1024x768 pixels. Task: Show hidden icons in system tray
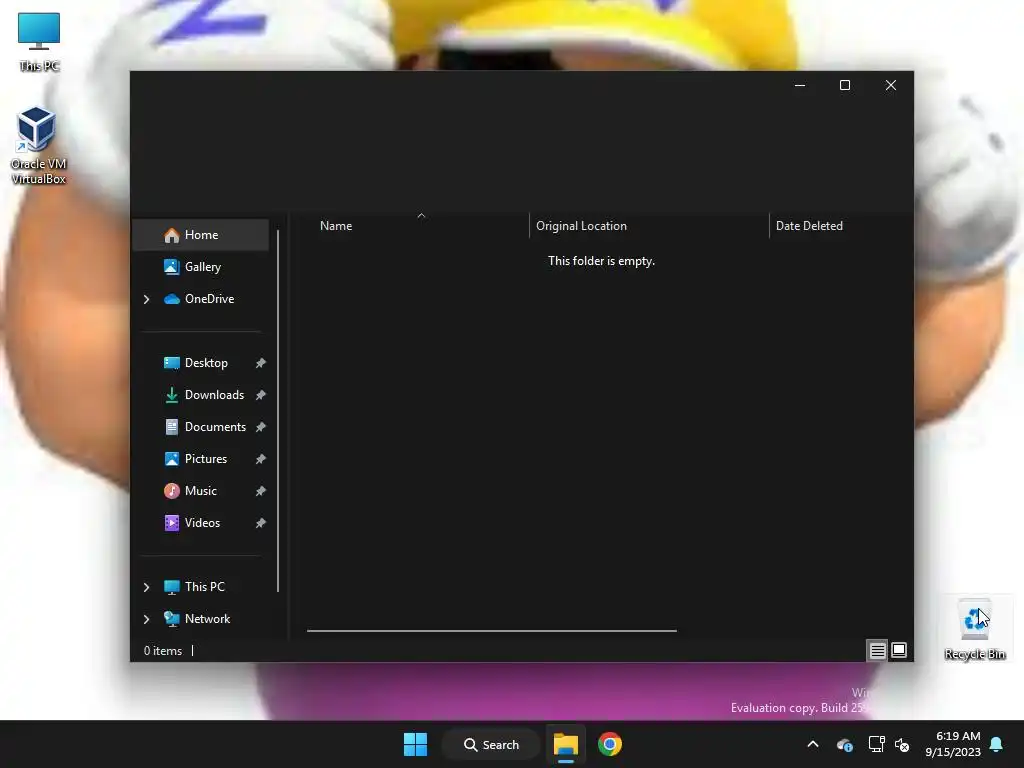tap(813, 744)
